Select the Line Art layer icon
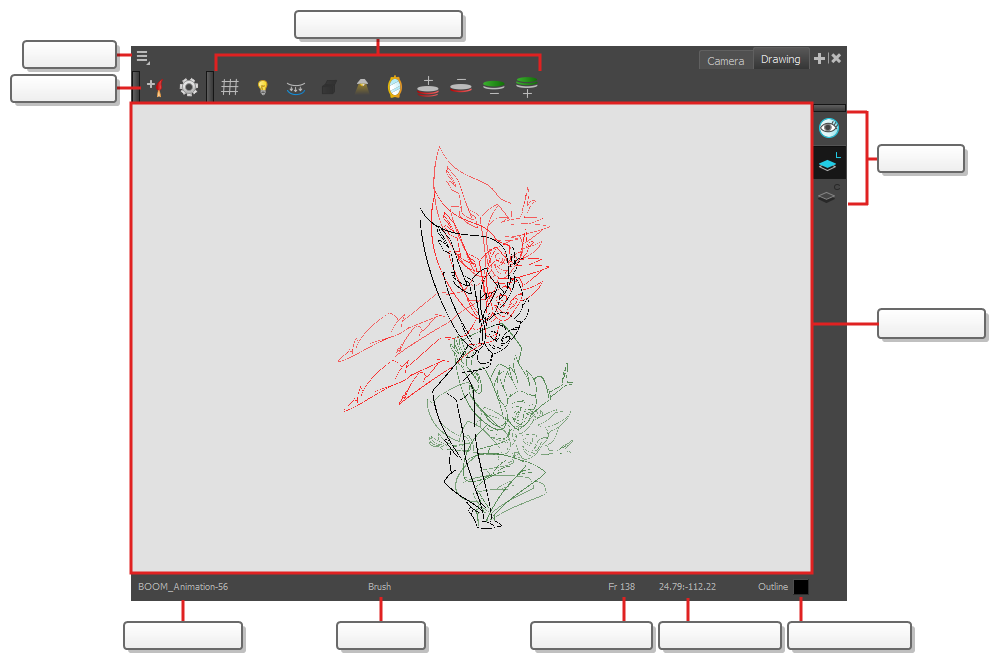Image resolution: width=1001 pixels, height=665 pixels. 828,164
